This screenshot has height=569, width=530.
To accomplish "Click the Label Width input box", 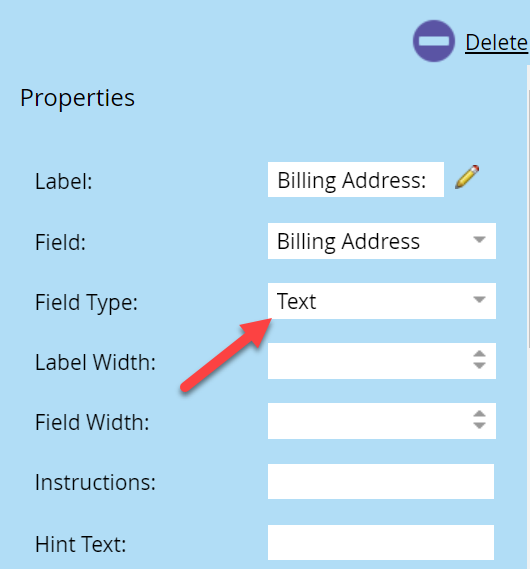I will point(369,361).
